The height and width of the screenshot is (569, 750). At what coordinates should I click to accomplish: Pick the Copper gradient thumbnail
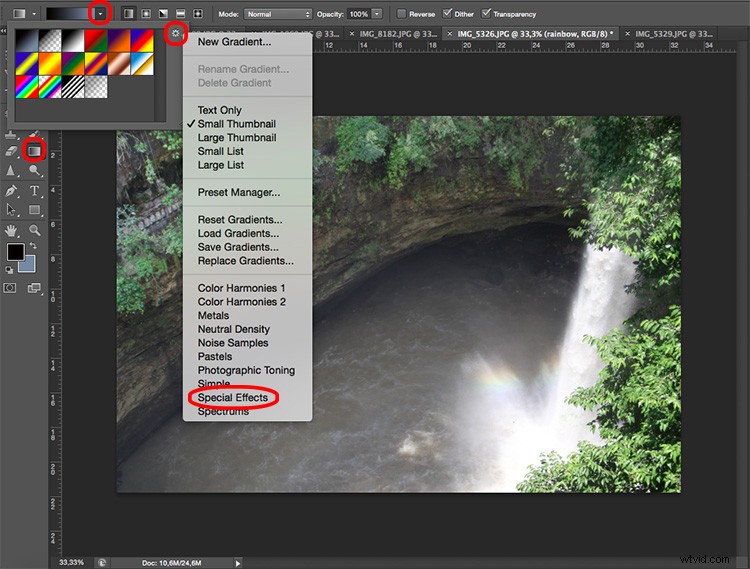(x=119, y=64)
